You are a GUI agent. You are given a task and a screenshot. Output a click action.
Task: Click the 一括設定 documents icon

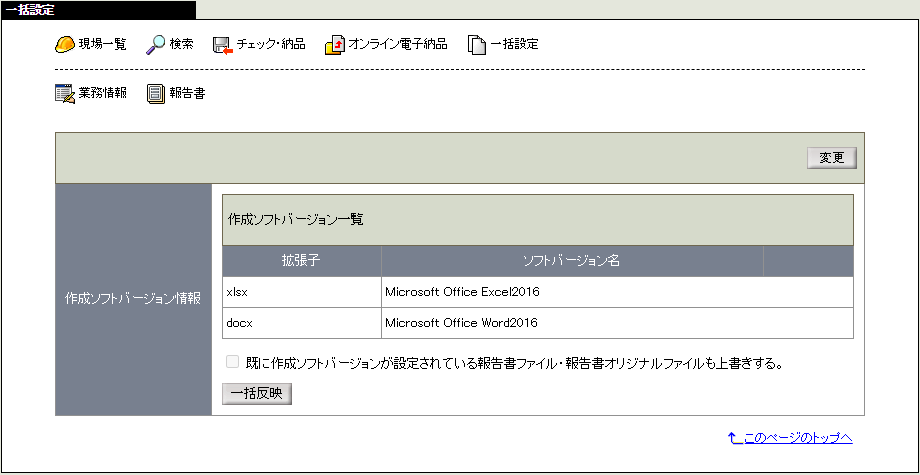(477, 45)
